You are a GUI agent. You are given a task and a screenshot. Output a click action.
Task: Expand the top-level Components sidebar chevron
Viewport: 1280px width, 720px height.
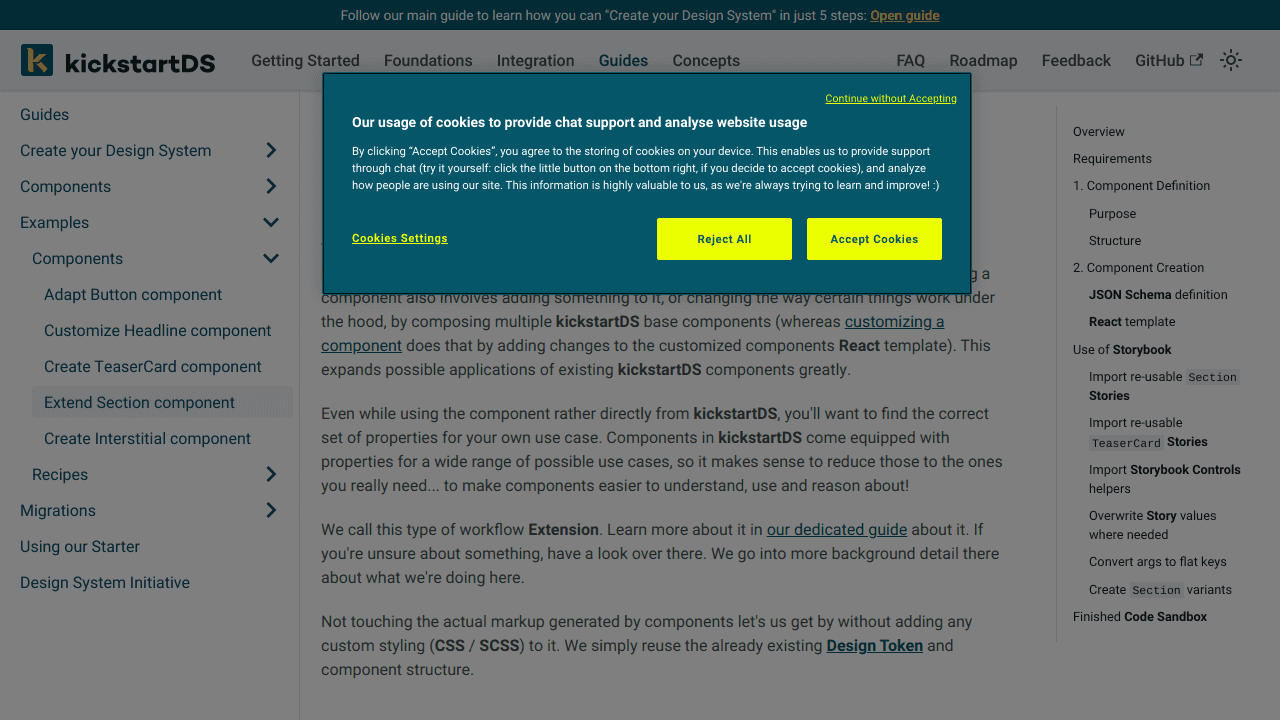tap(271, 186)
